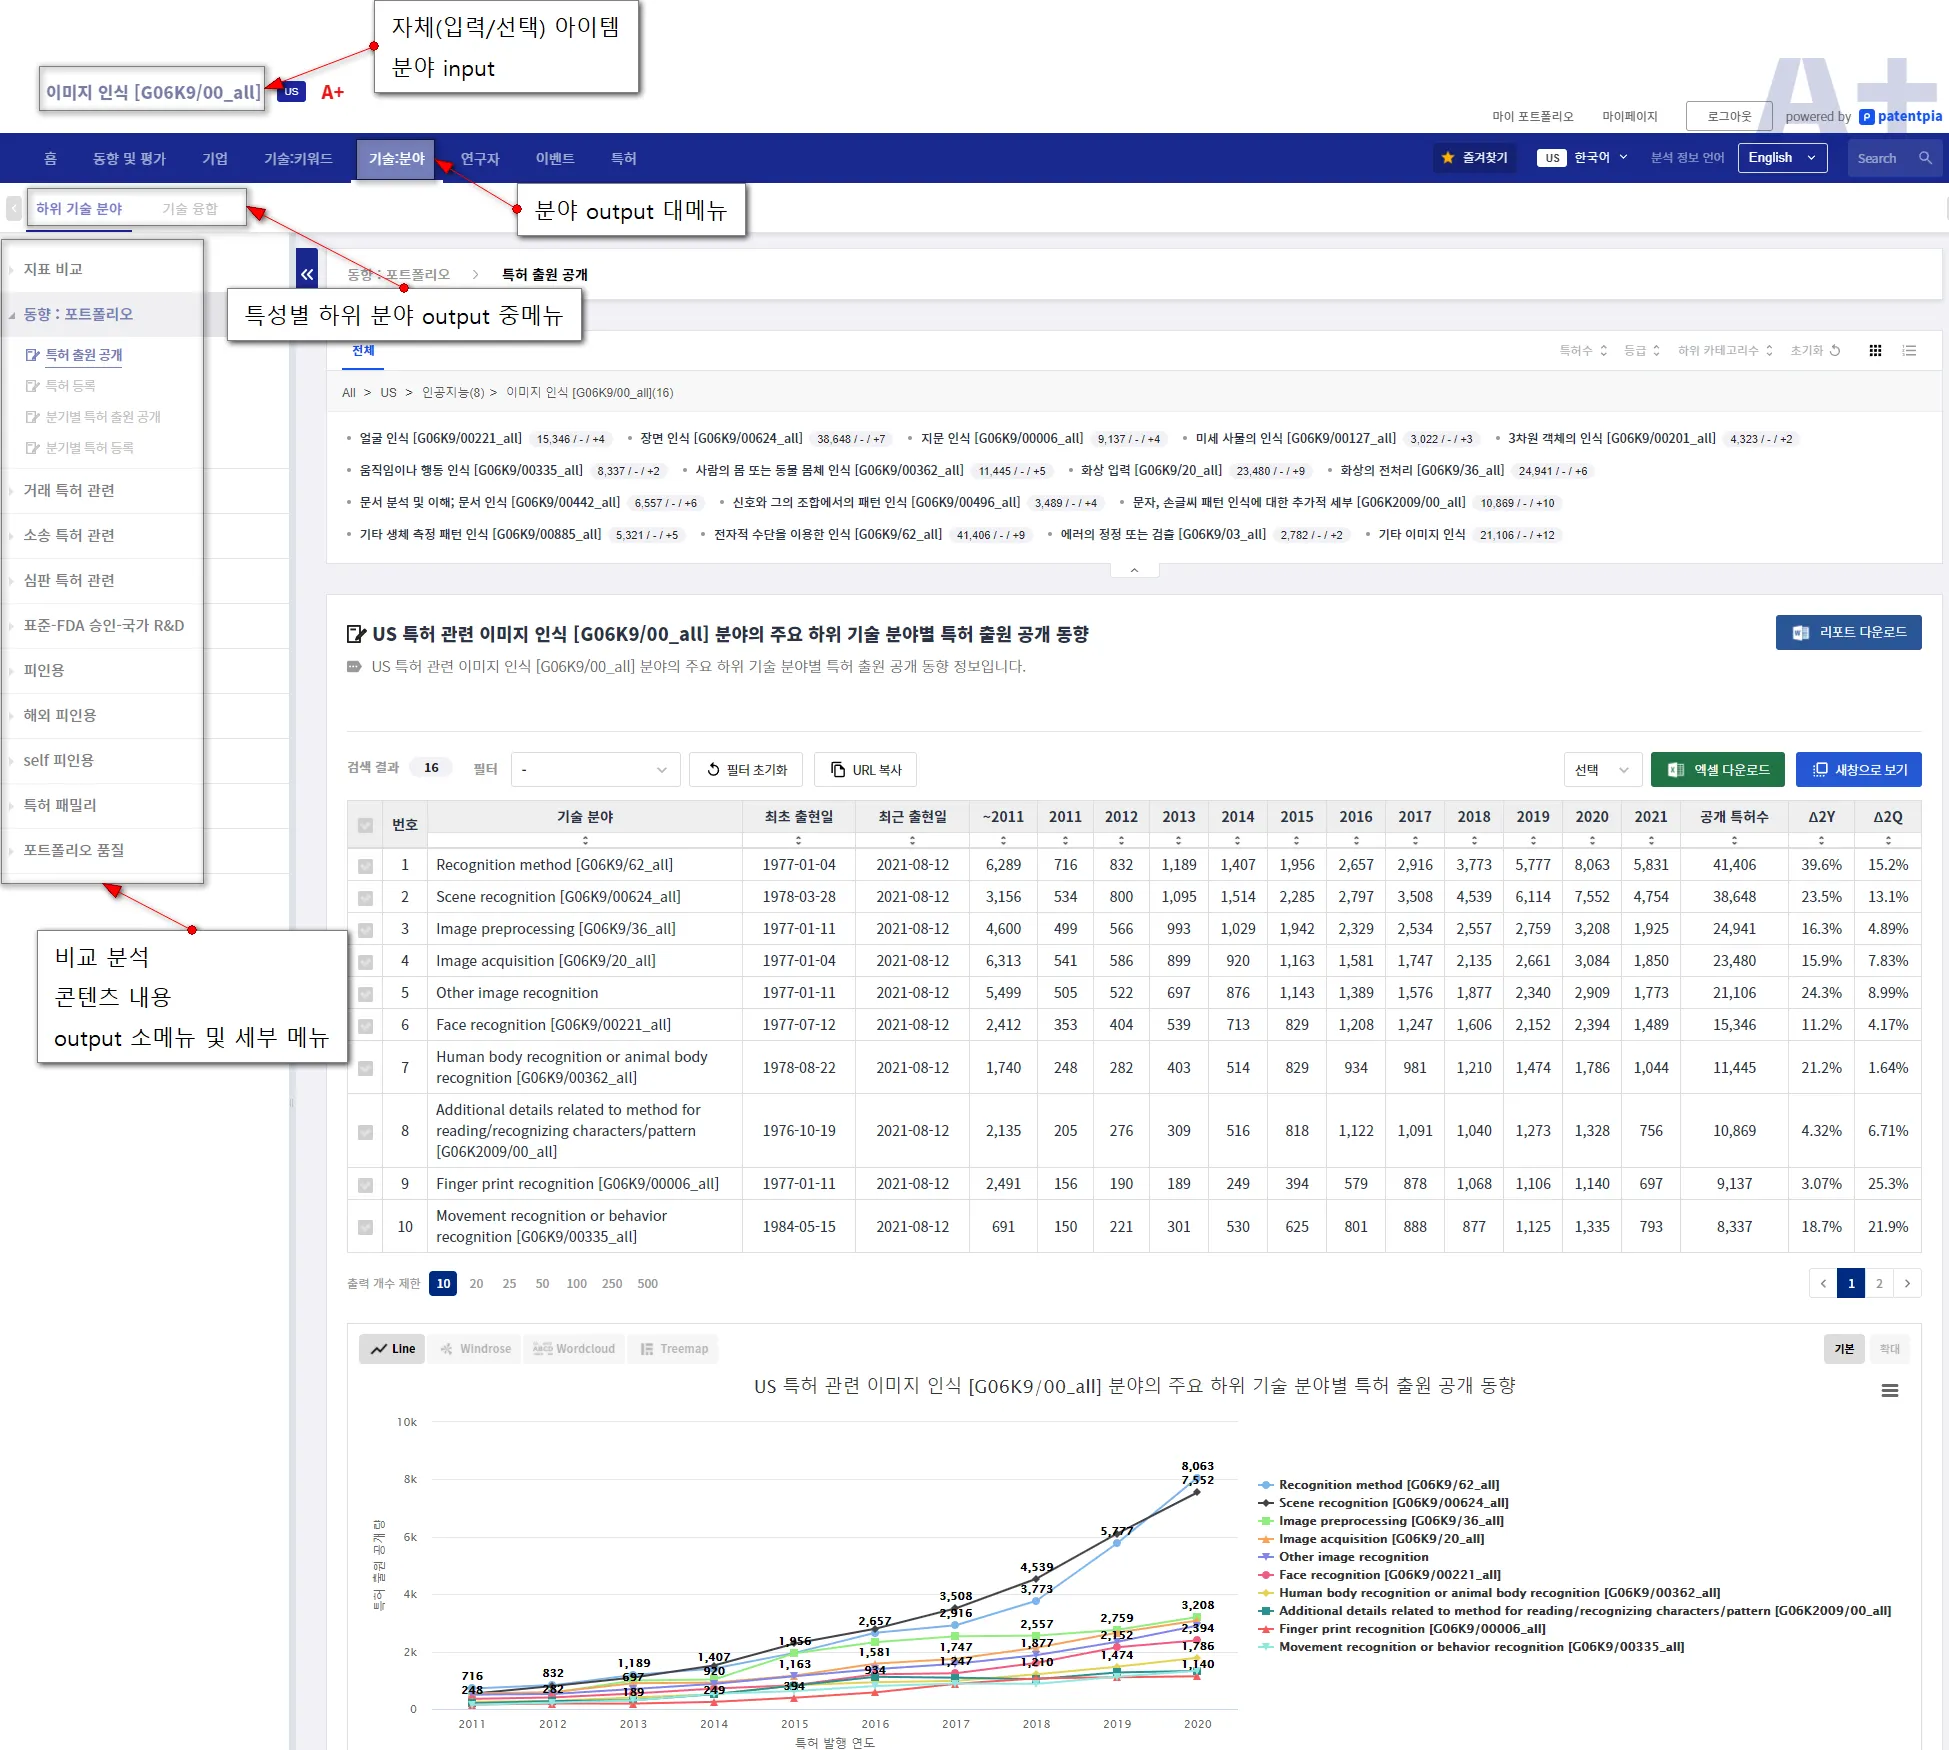Click the search magnifier icon
The height and width of the screenshot is (1750, 1949).
pyautogui.click(x=1925, y=158)
